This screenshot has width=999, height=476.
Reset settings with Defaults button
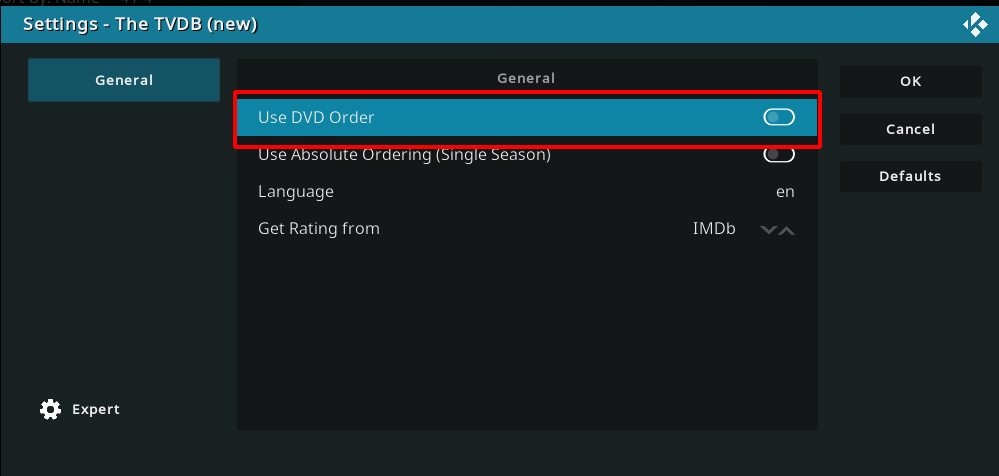pyautogui.click(x=910, y=177)
